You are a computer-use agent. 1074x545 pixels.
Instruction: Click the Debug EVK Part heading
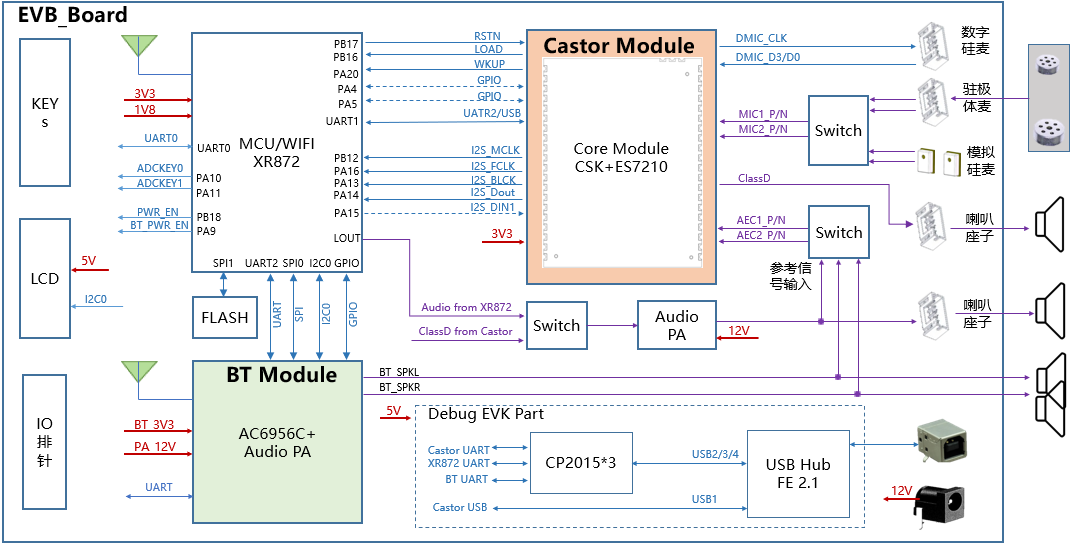tap(485, 414)
